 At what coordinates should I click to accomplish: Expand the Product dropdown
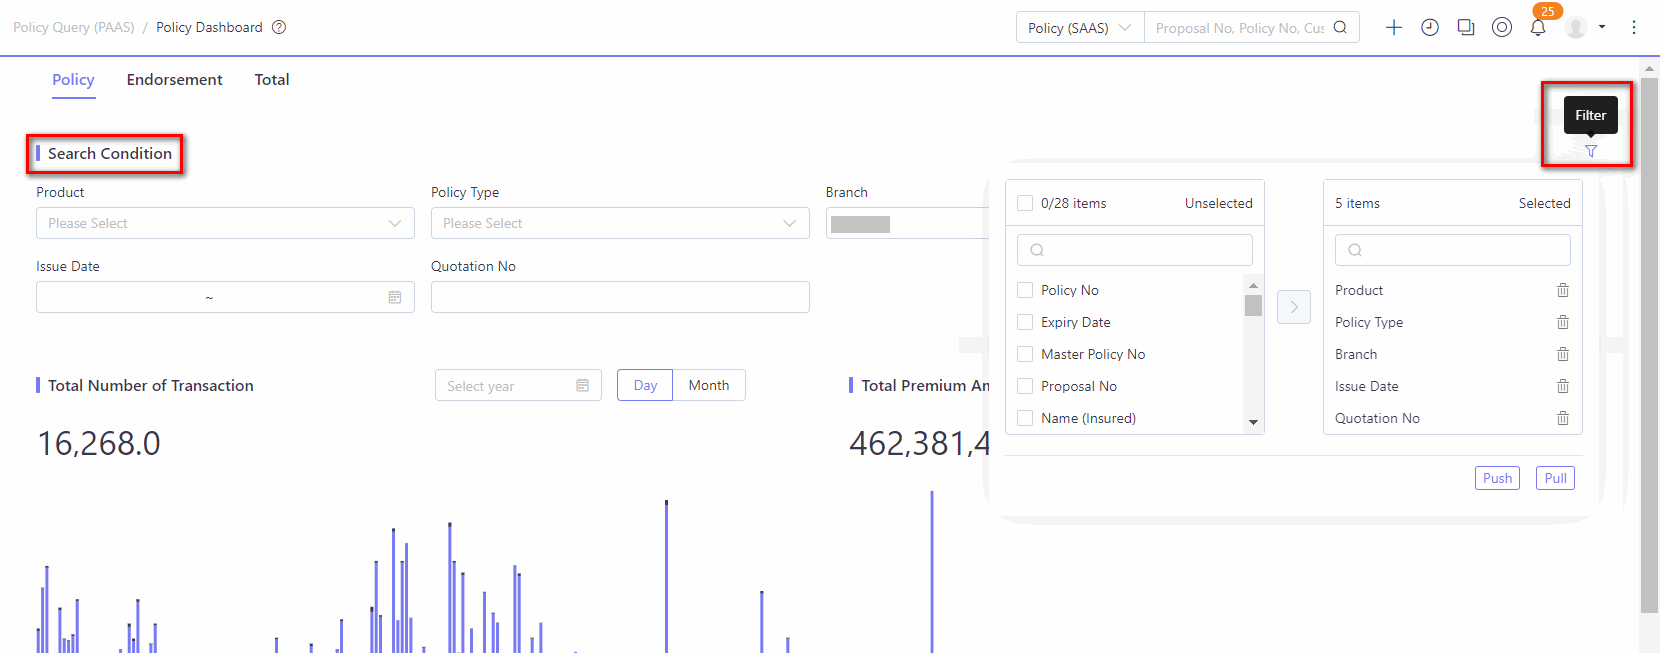[x=225, y=223]
